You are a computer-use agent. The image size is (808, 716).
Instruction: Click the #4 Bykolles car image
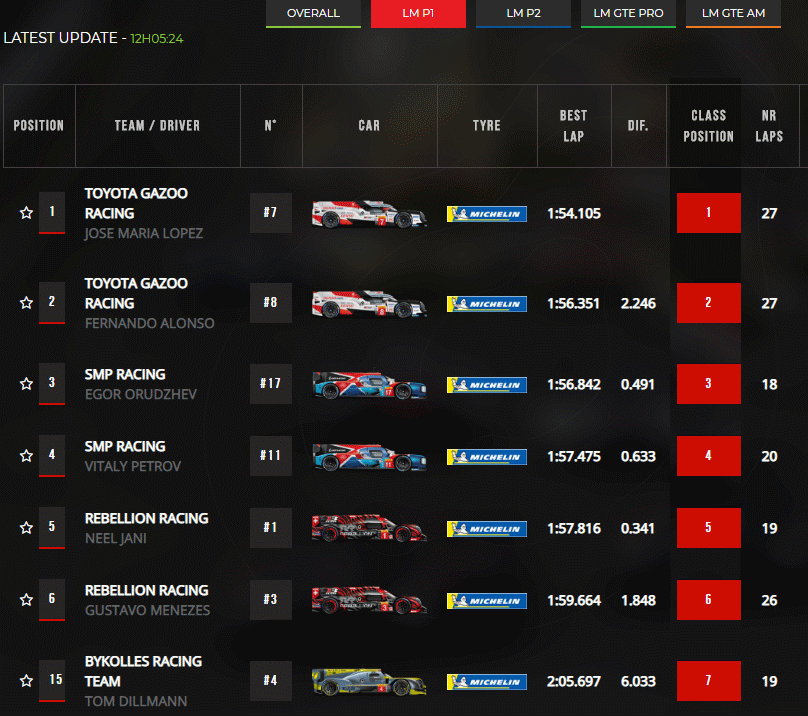(369, 682)
